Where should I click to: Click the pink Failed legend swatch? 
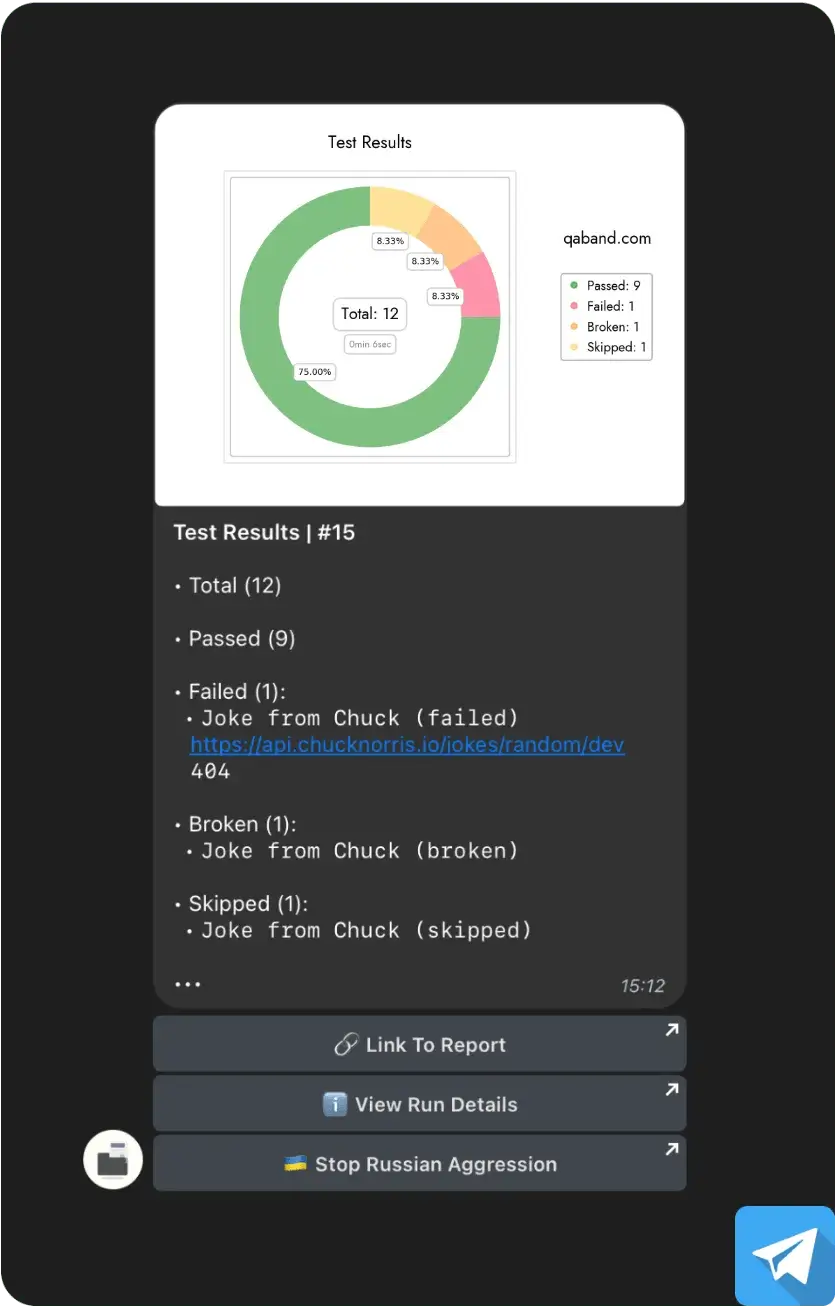[574, 307]
